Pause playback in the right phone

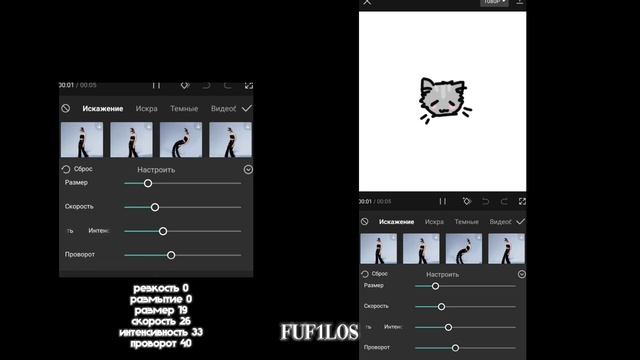pos(442,201)
